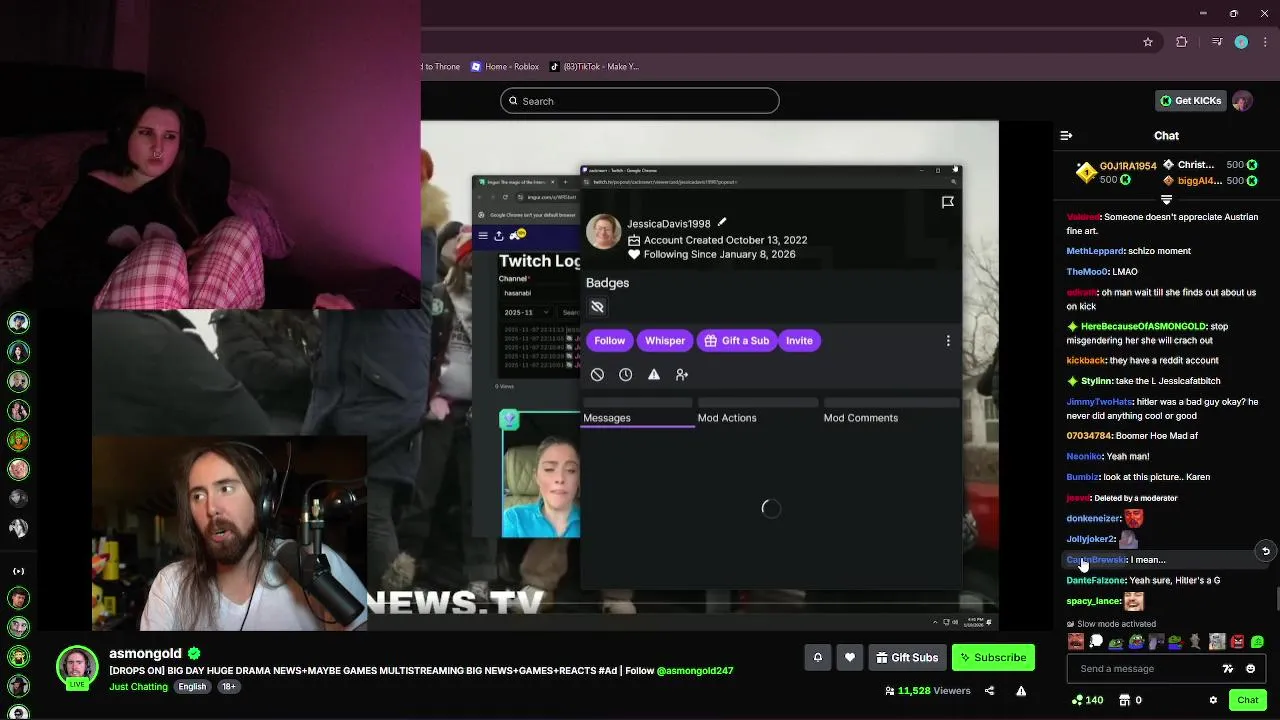Open quick emotes icon in chat input
The image size is (1280, 720).
pos(1228,669)
